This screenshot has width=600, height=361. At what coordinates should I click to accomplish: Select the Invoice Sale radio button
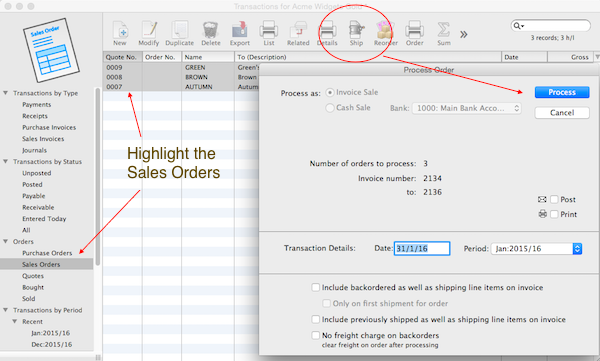[x=329, y=92]
